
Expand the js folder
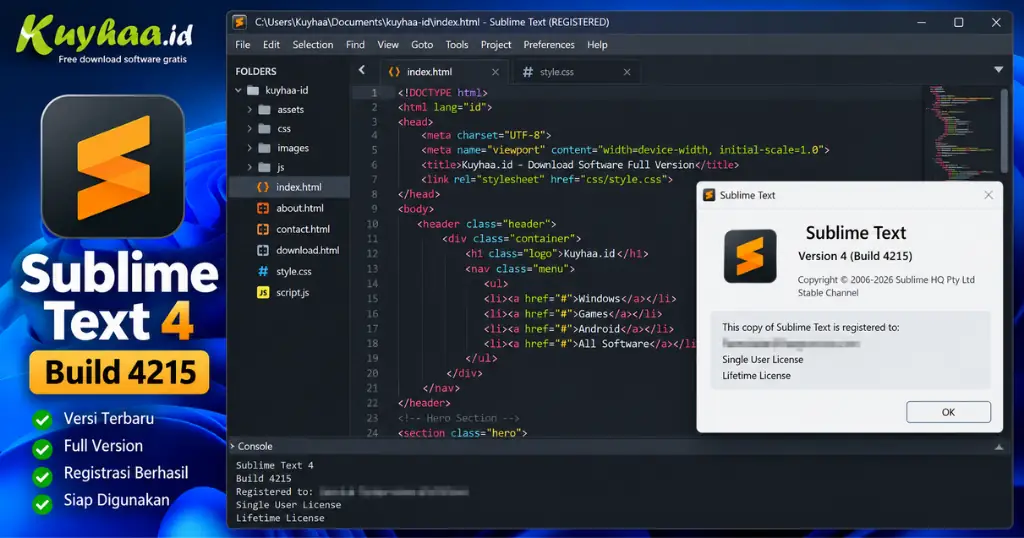point(249,167)
